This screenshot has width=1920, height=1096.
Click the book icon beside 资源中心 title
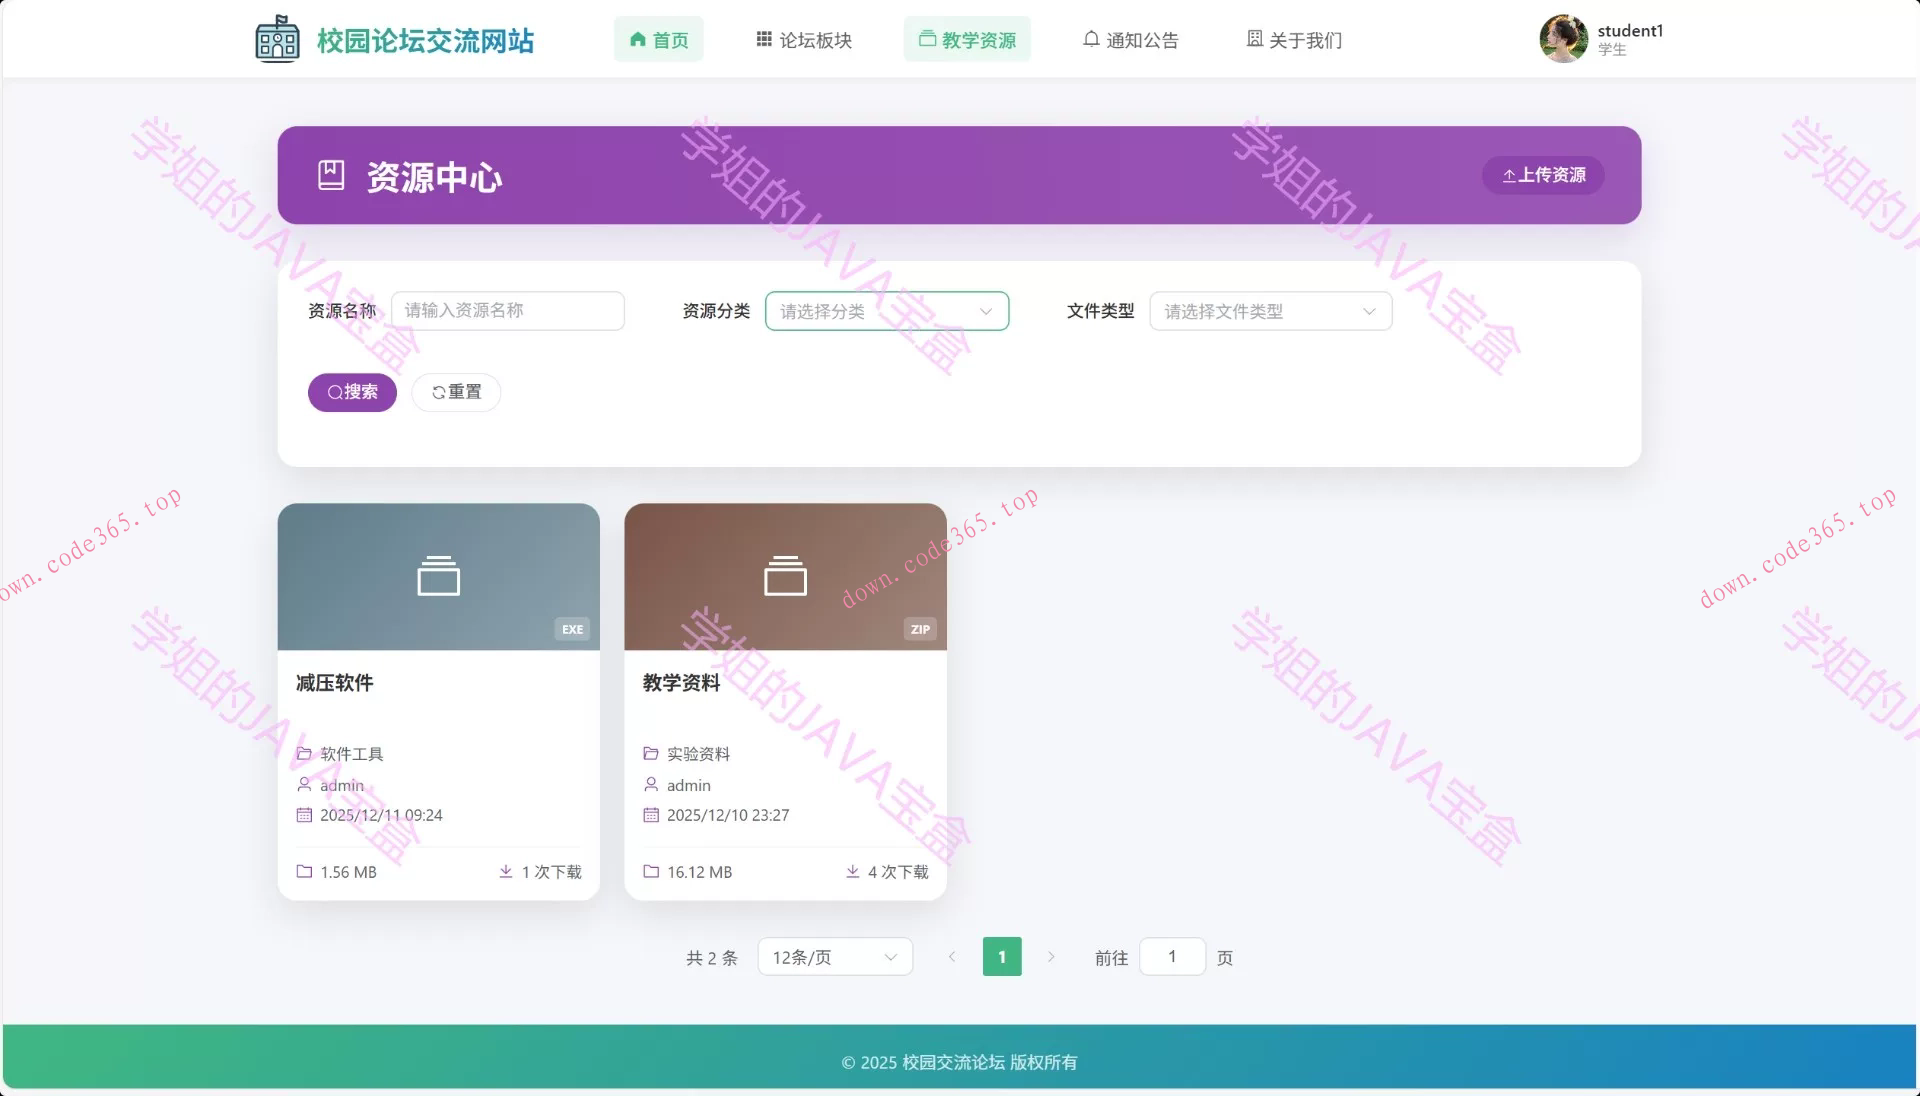tap(333, 175)
